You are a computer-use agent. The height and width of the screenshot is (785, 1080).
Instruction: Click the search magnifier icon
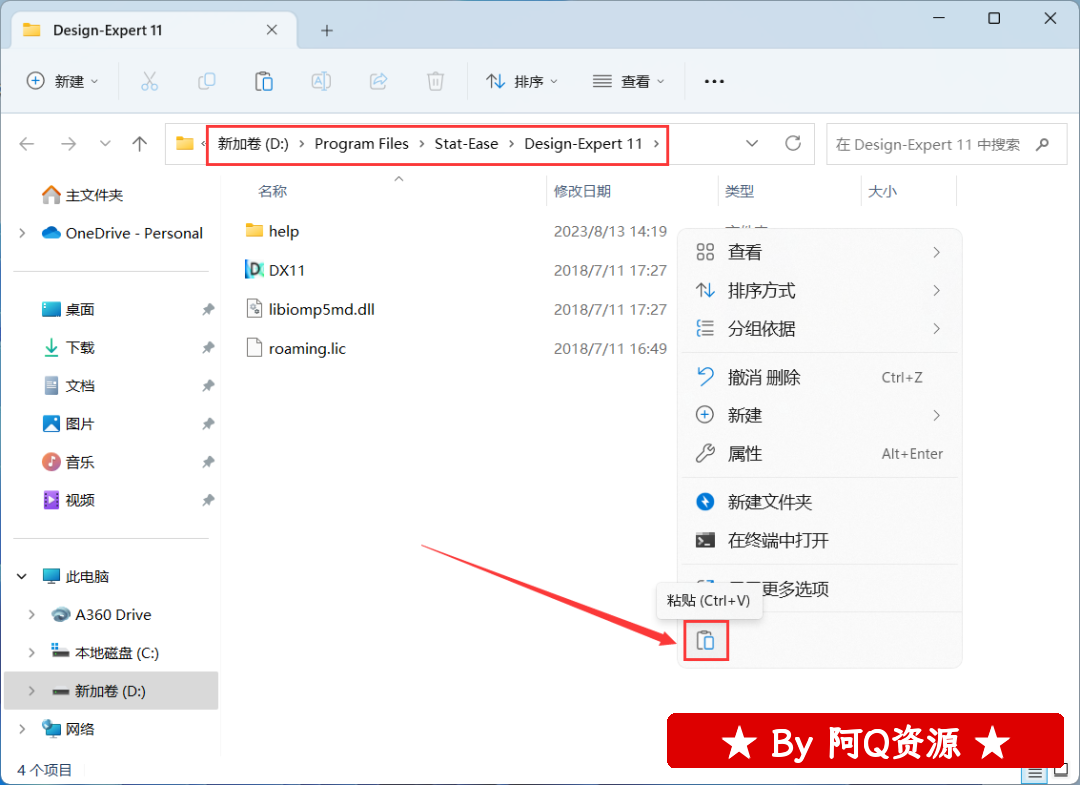click(x=1042, y=144)
